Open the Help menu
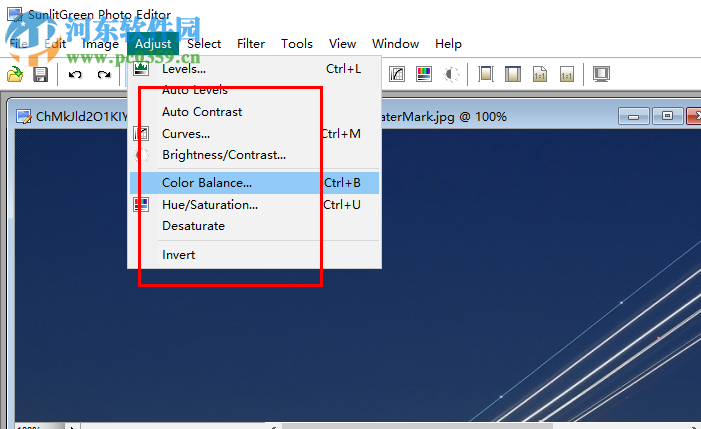This screenshot has height=429, width=701. click(x=448, y=44)
